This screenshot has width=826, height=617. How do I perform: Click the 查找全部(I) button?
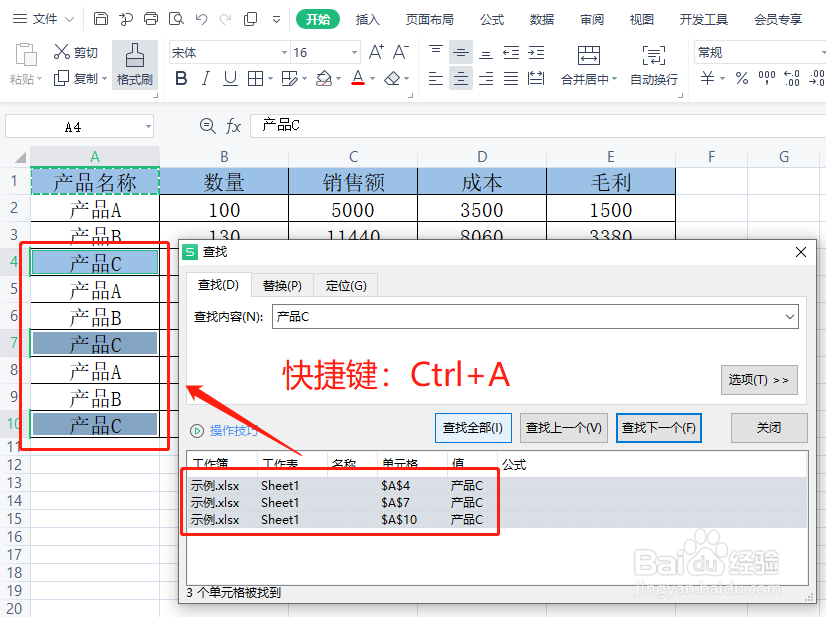coord(472,427)
